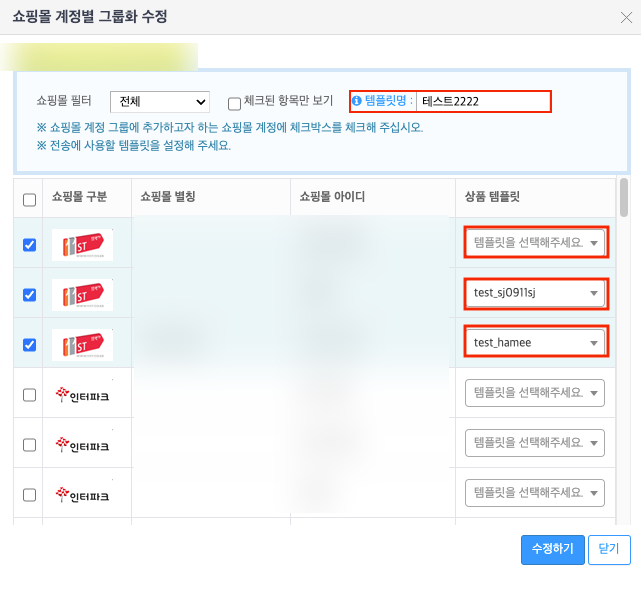Image resolution: width=641 pixels, height=591 pixels.
Task: Click the 닫기 button
Action: 609,549
